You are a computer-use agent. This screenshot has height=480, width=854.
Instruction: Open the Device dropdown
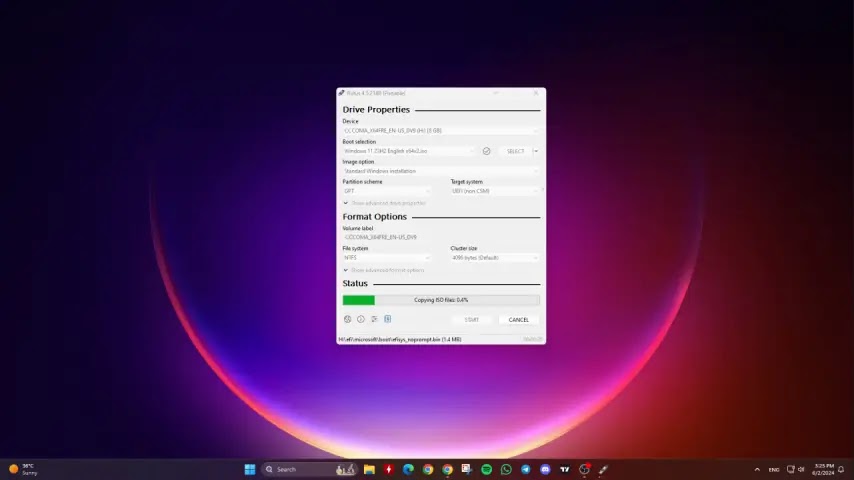pos(441,131)
